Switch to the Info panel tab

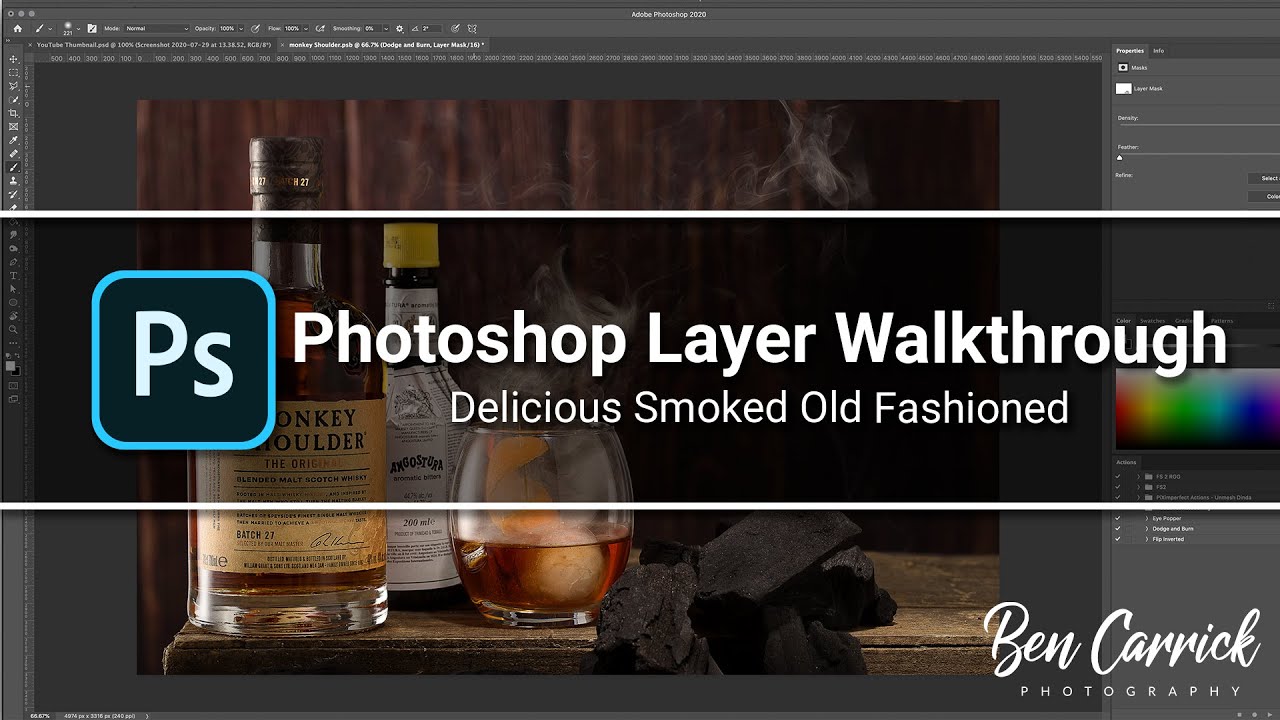[1158, 50]
